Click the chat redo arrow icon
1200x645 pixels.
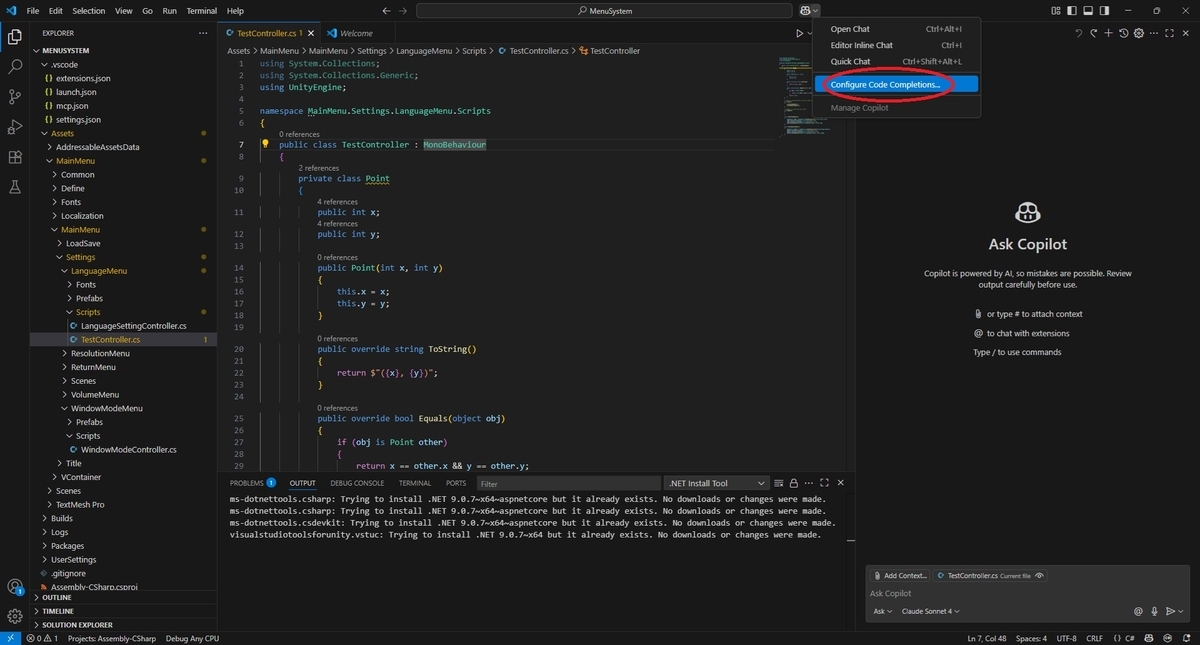coord(1094,33)
